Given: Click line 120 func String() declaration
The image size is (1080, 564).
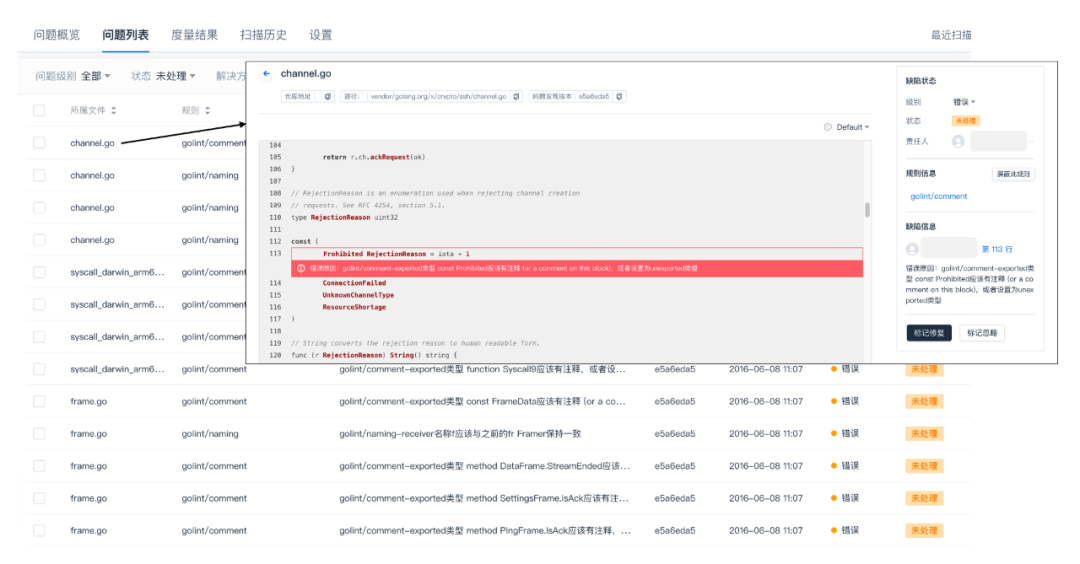Looking at the screenshot, I should pyautogui.click(x=374, y=355).
